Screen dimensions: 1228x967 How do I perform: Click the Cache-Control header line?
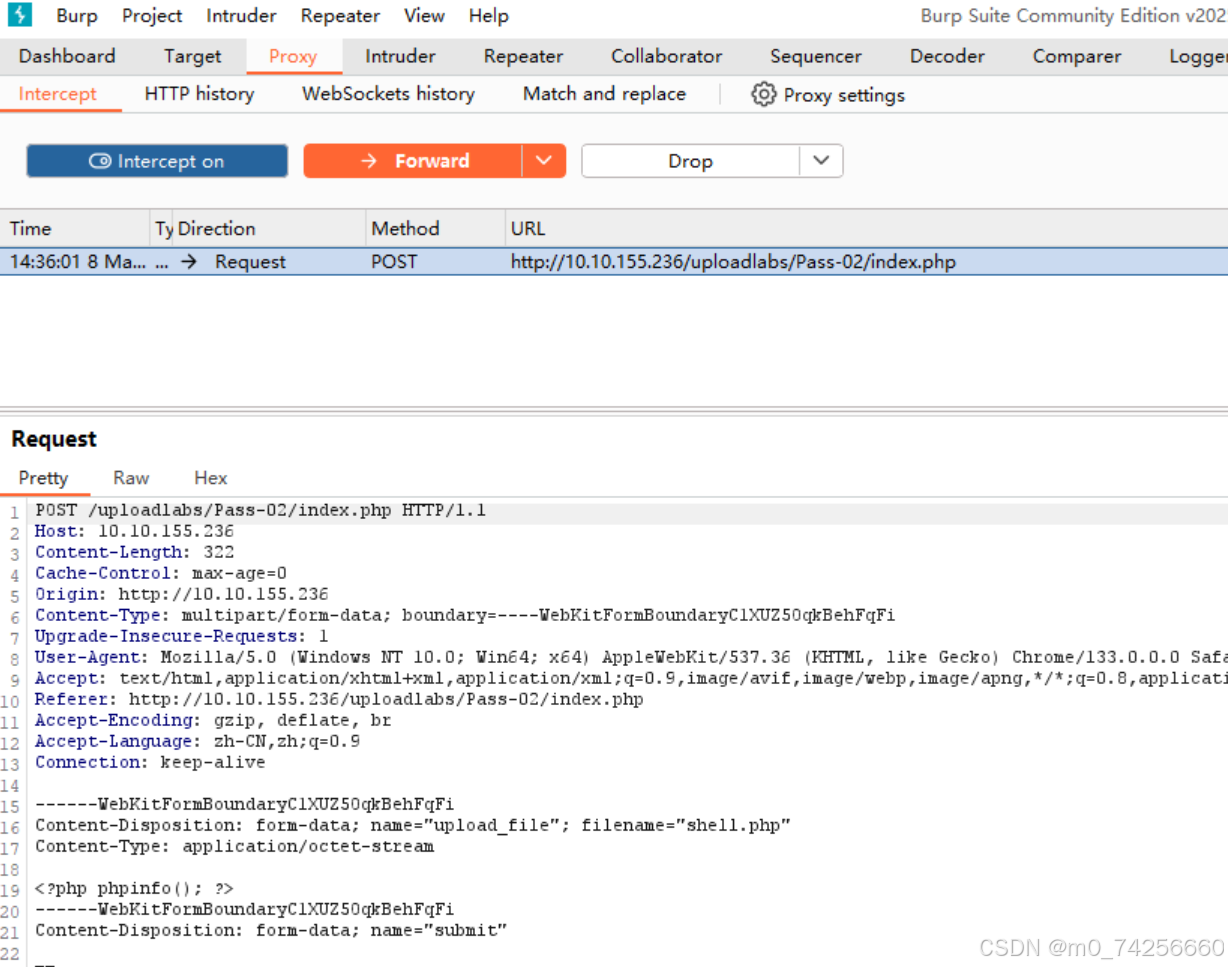pyautogui.click(x=161, y=573)
